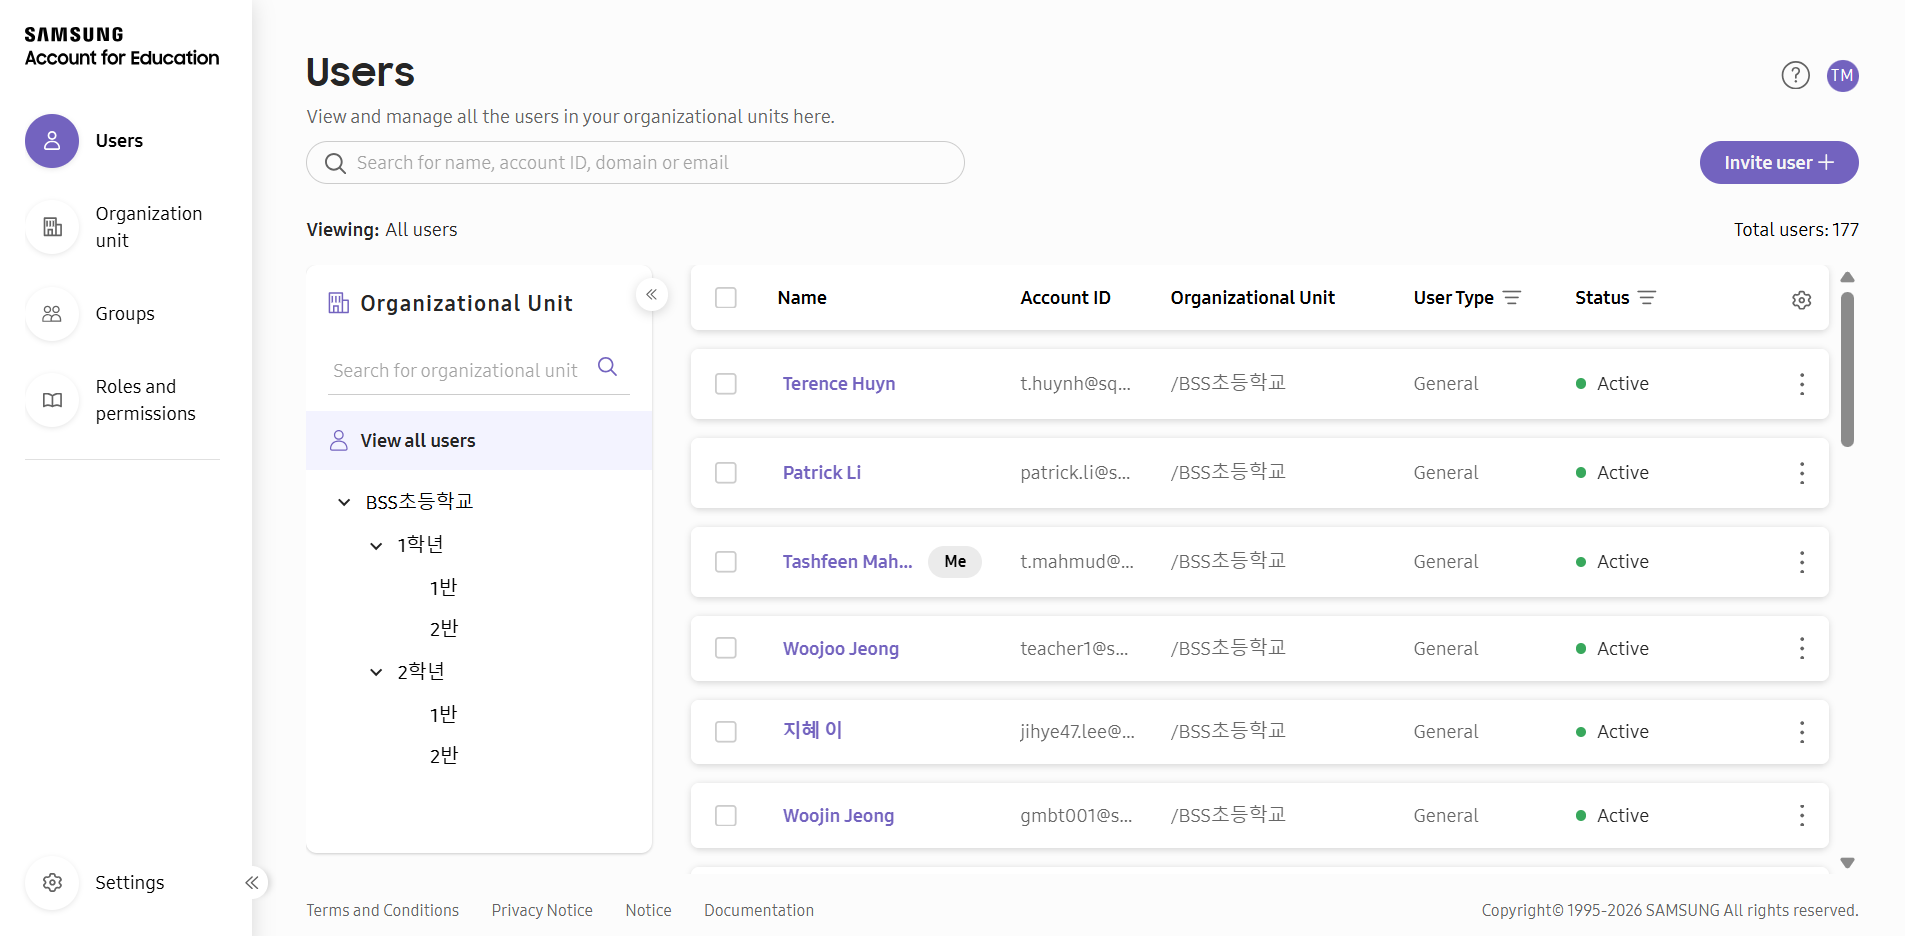
Task: Open Woojoo Jeong's user profile
Action: pos(841,649)
